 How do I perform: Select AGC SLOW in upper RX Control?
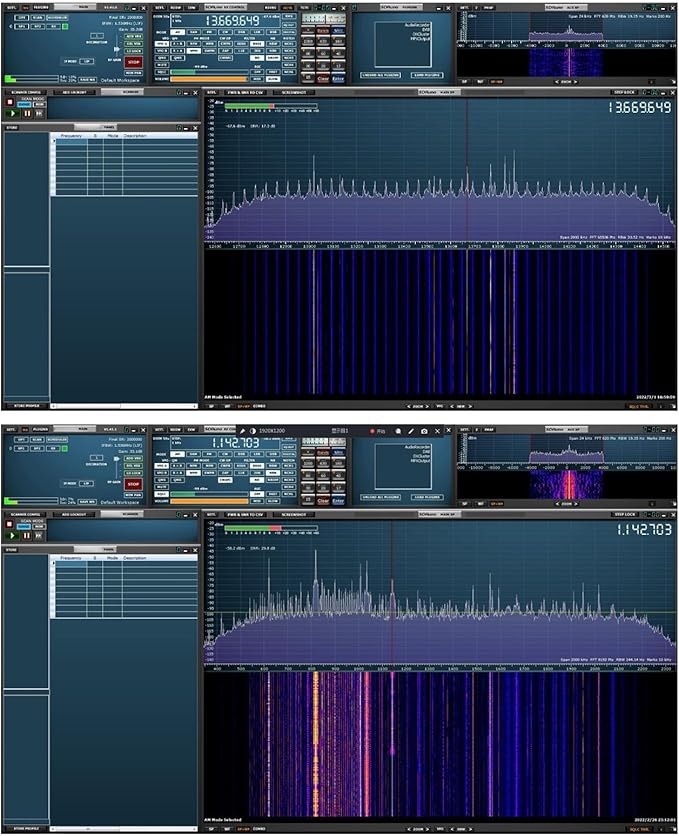tap(273, 79)
